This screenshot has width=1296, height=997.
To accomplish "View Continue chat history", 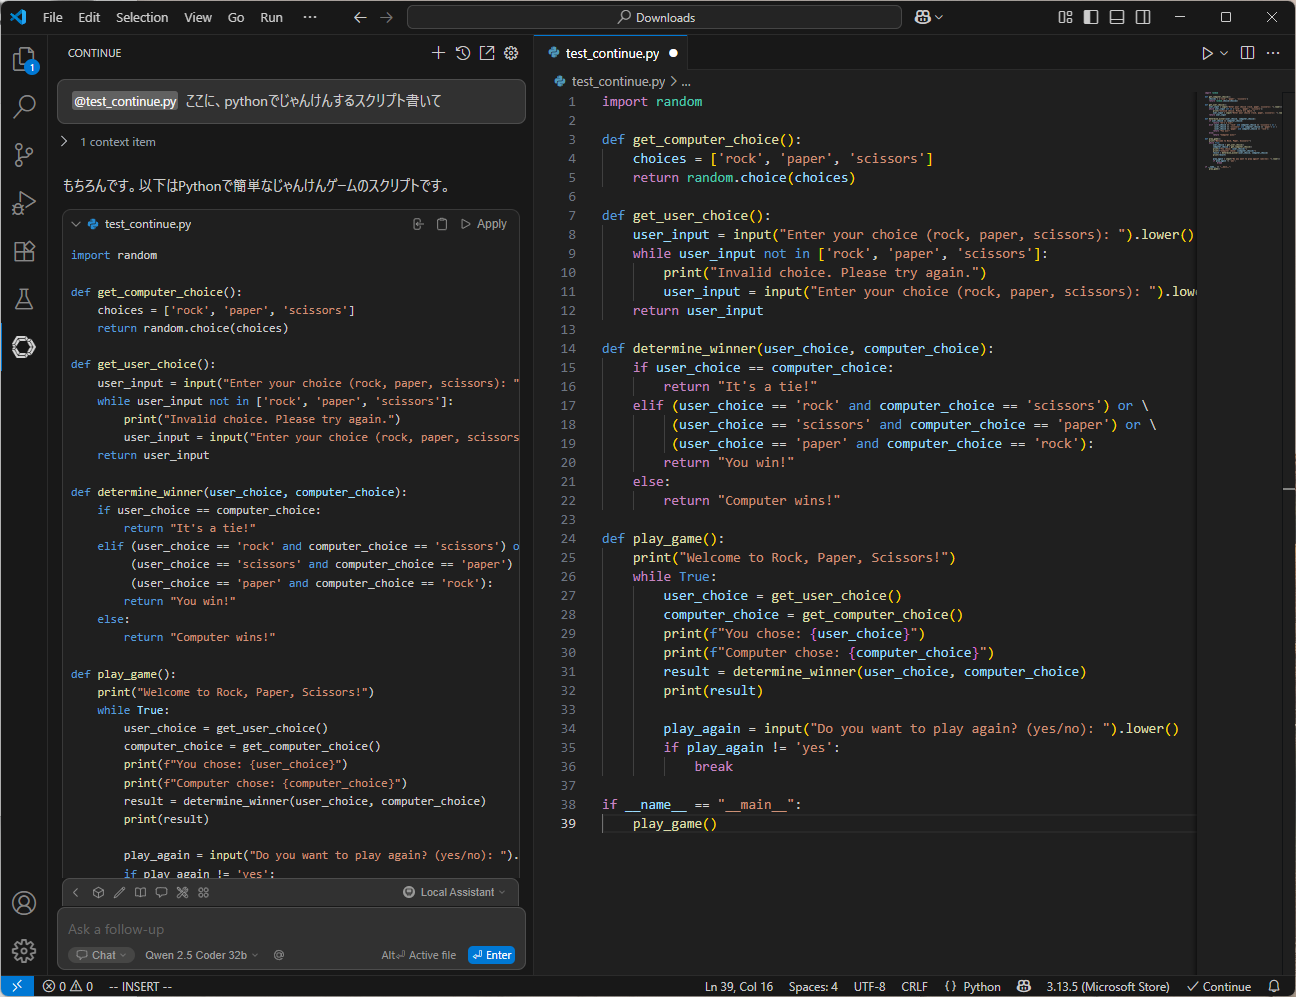I will coord(463,53).
